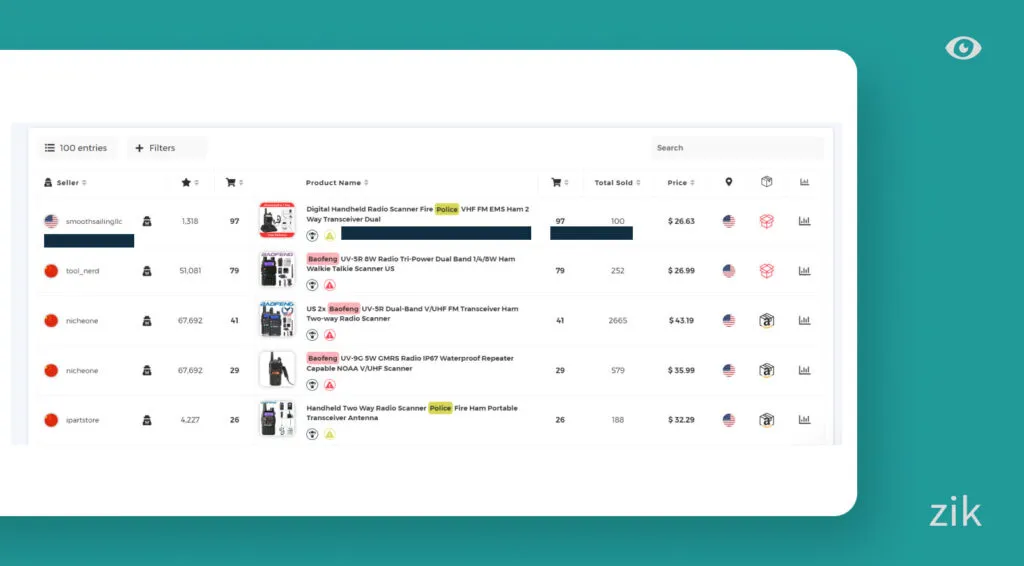The height and width of the screenshot is (566, 1024).
Task: Click red warning icon under US 2x Baofeng
Action: [330, 335]
